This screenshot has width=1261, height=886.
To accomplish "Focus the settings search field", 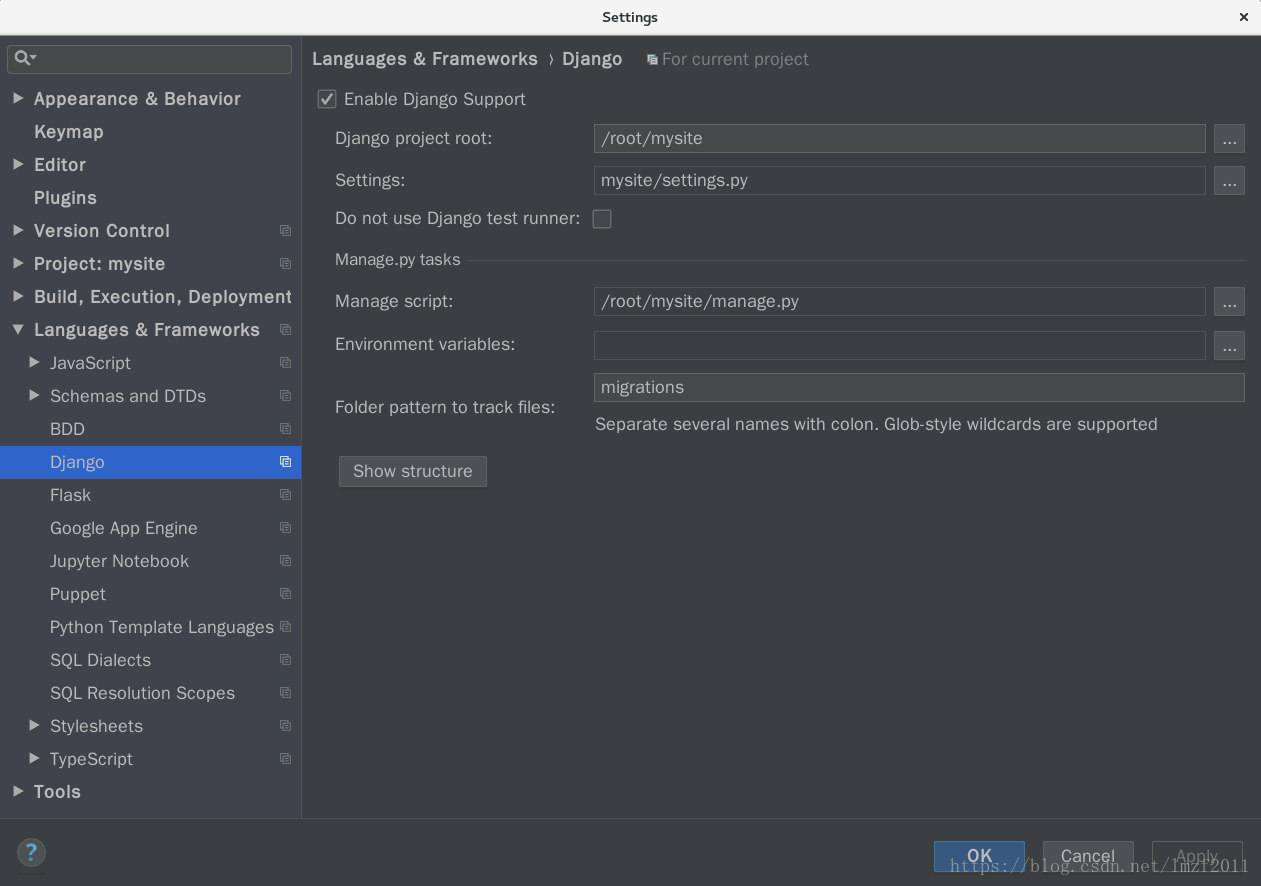I will click(x=150, y=58).
